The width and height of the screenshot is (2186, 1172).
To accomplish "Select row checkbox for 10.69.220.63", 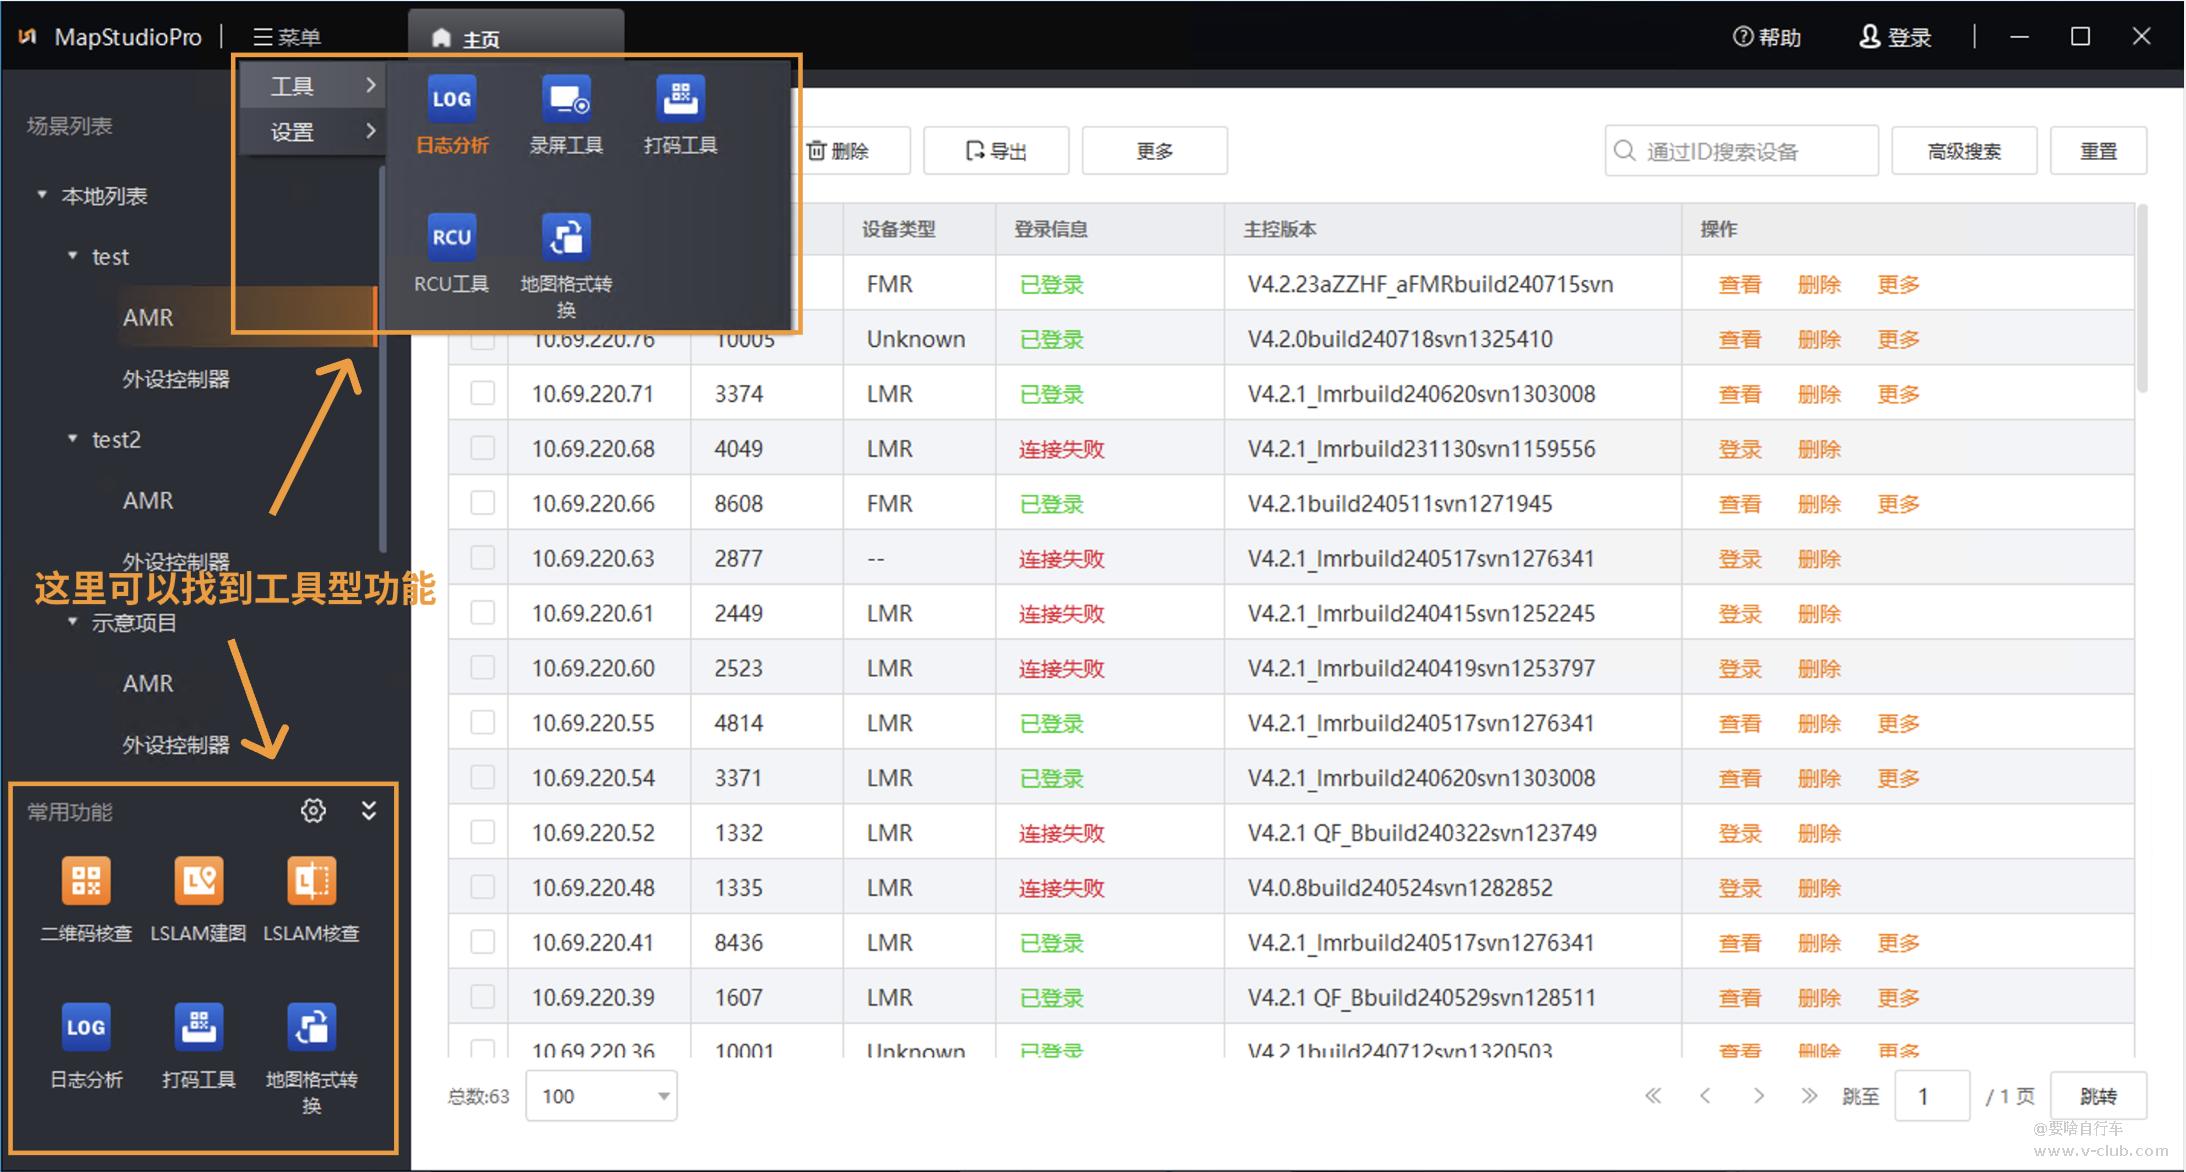I will click(x=482, y=558).
